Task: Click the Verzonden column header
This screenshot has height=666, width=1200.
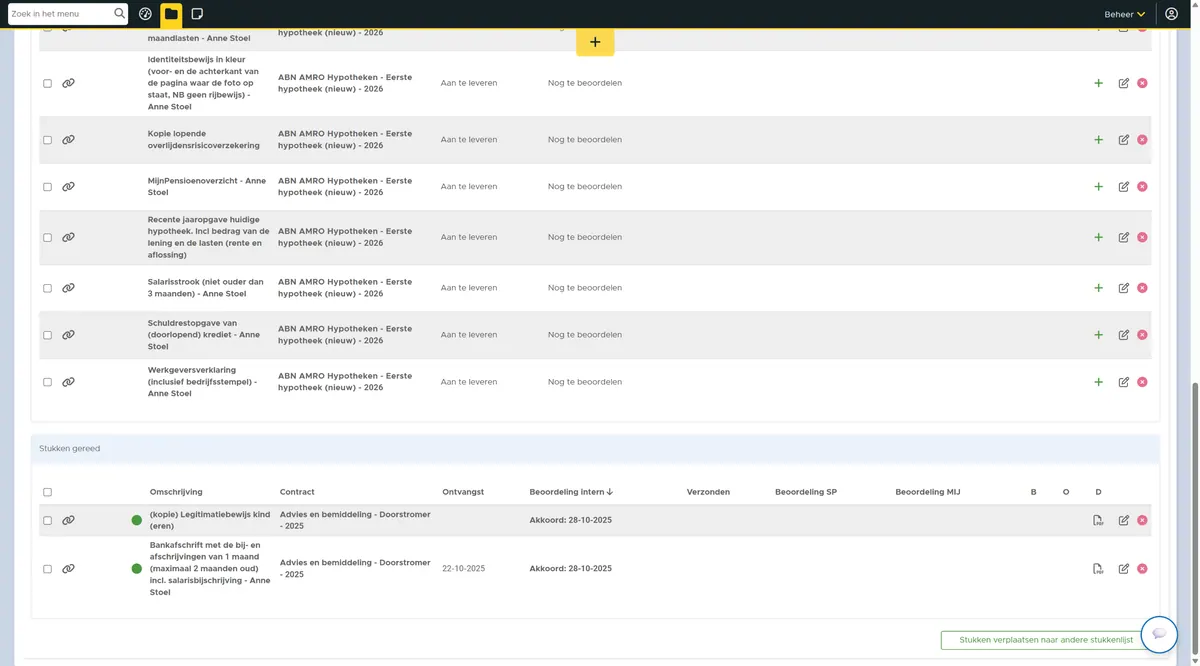Action: (x=708, y=492)
